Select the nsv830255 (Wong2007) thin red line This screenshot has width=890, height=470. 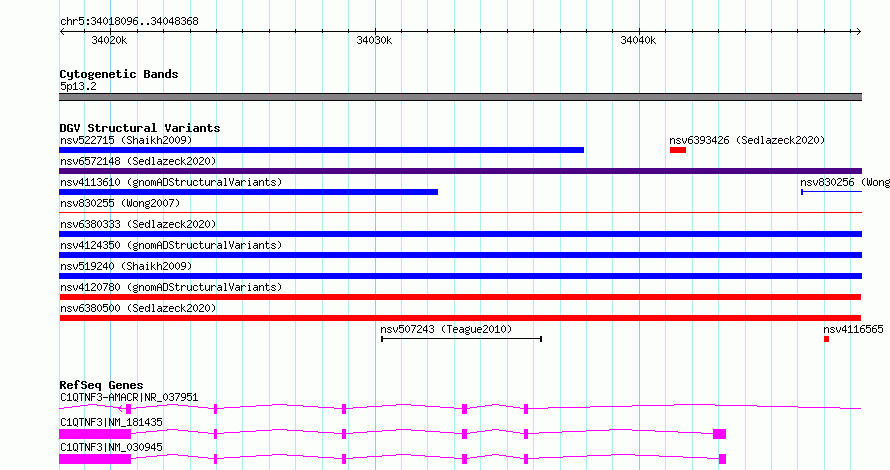(x=460, y=213)
